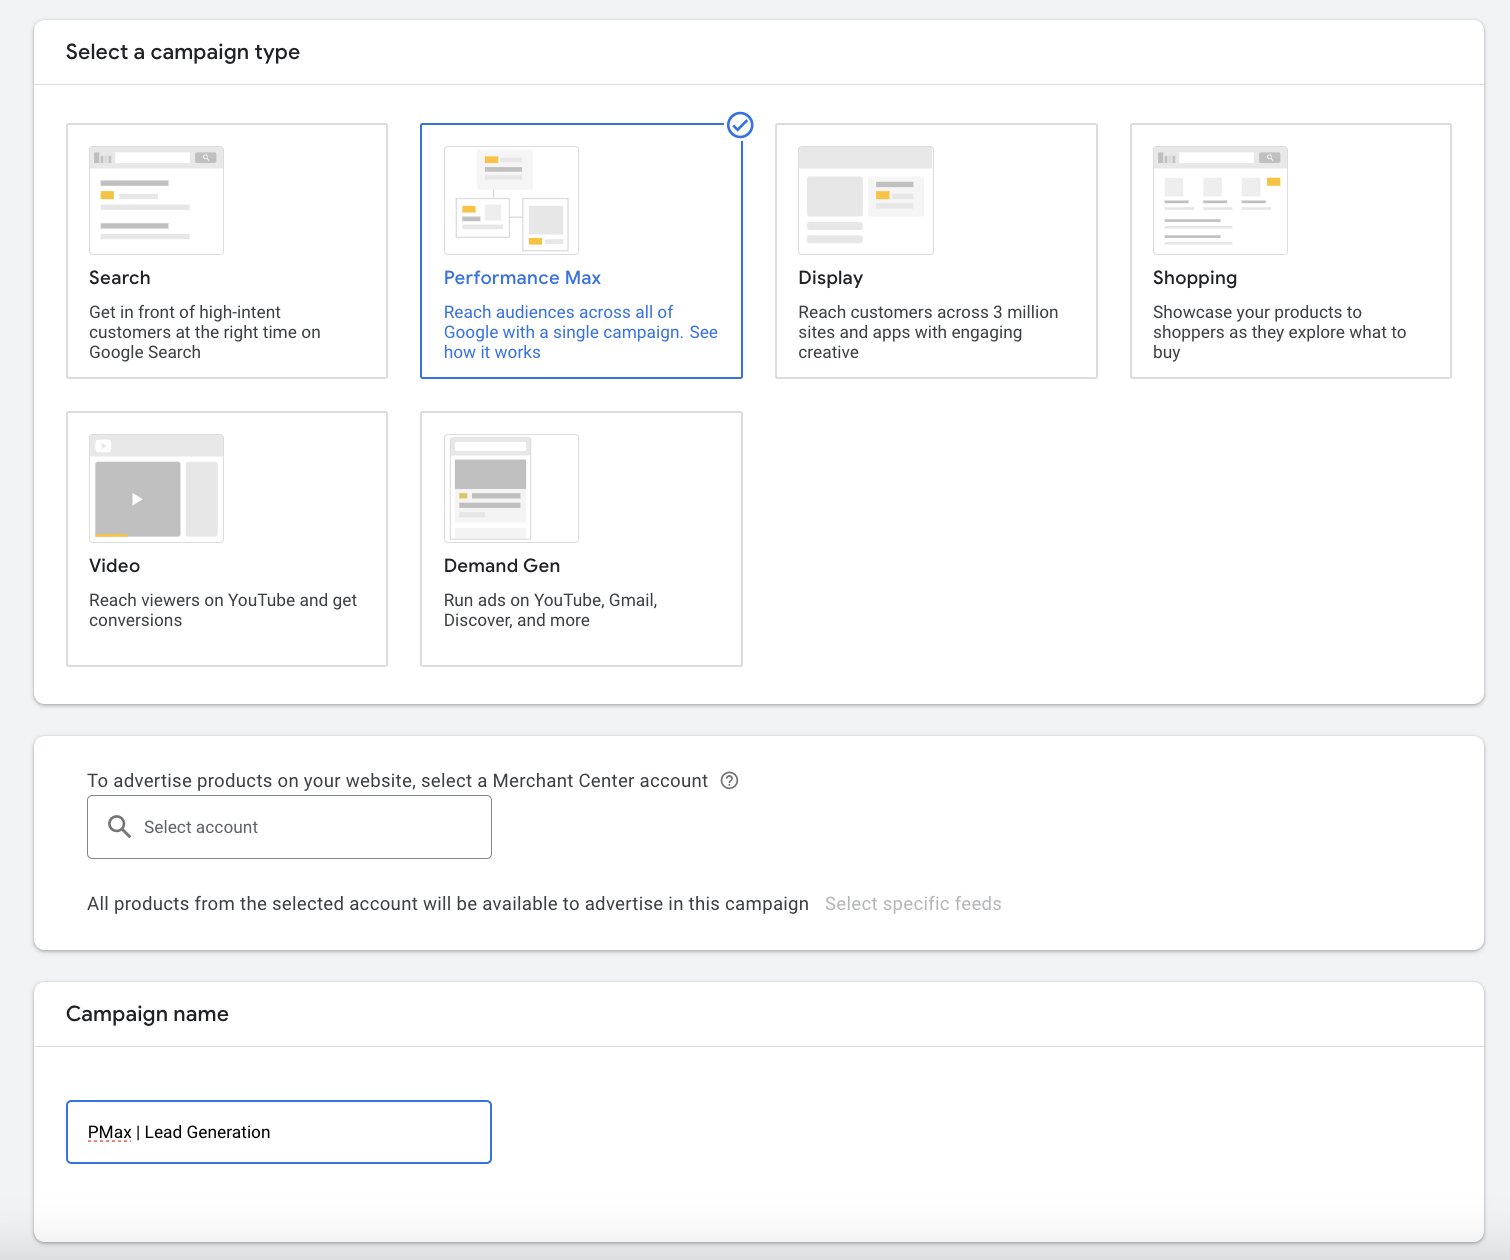The width and height of the screenshot is (1510, 1260).
Task: Pick the Demand Gen campaign type title
Action: click(x=501, y=566)
